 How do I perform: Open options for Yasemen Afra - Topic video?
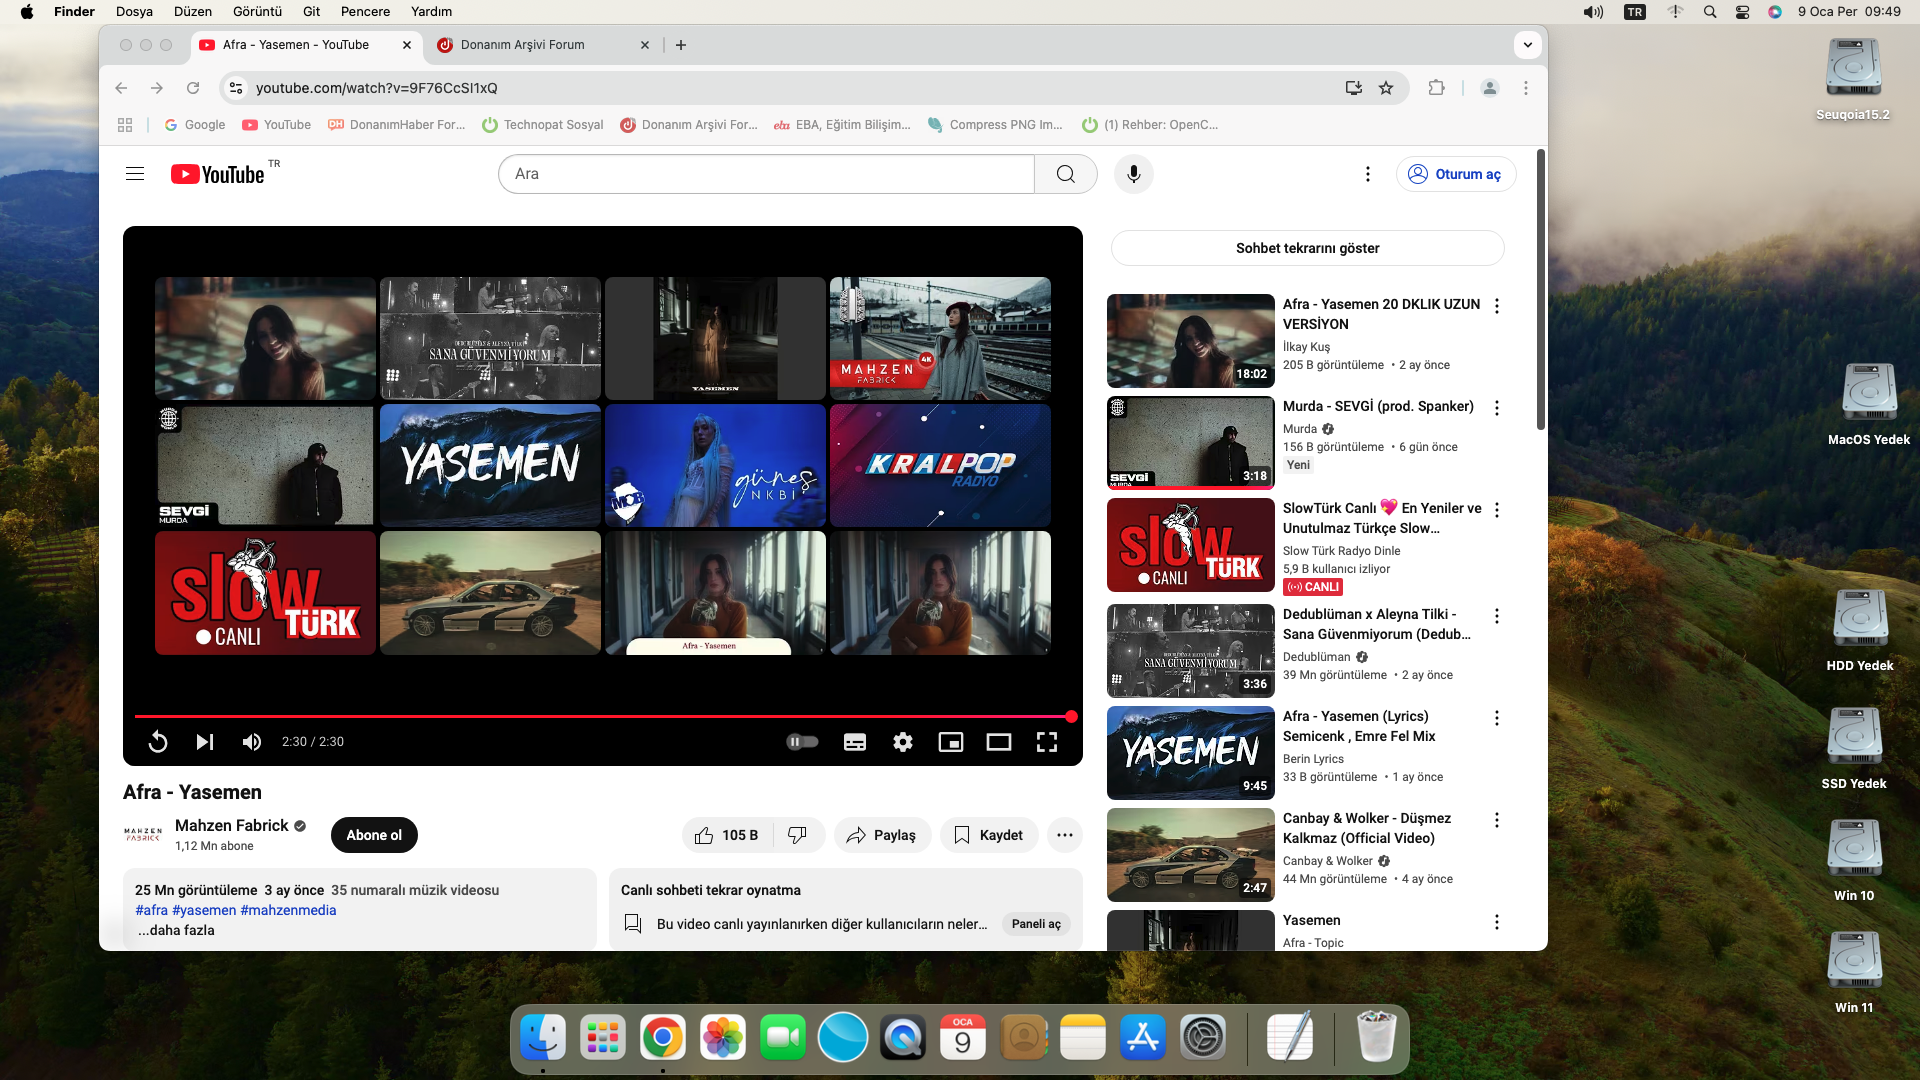coord(1496,922)
